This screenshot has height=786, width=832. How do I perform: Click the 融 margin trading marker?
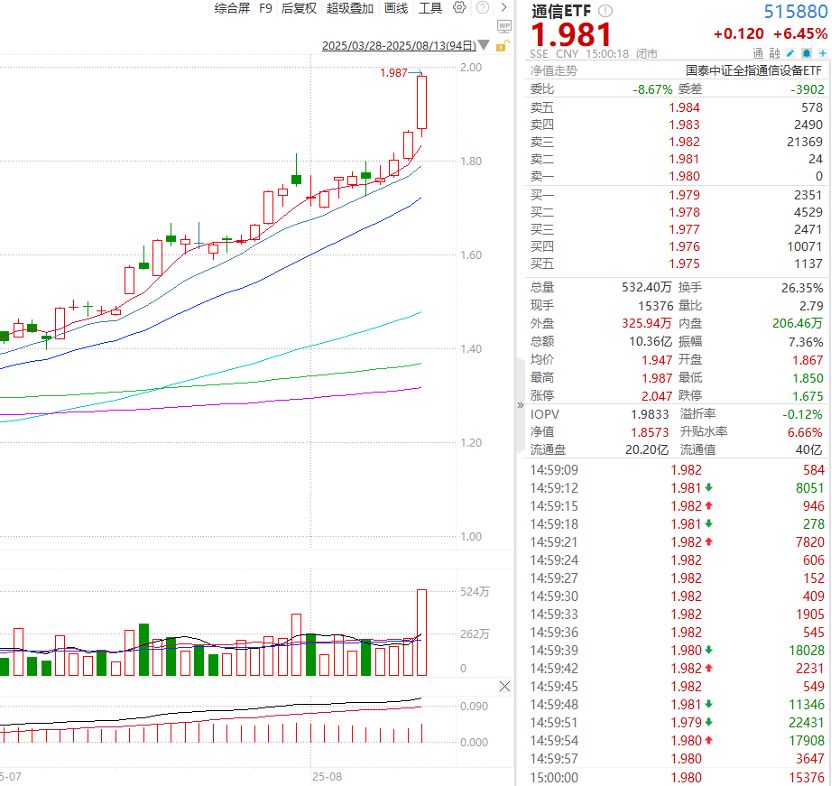point(774,53)
